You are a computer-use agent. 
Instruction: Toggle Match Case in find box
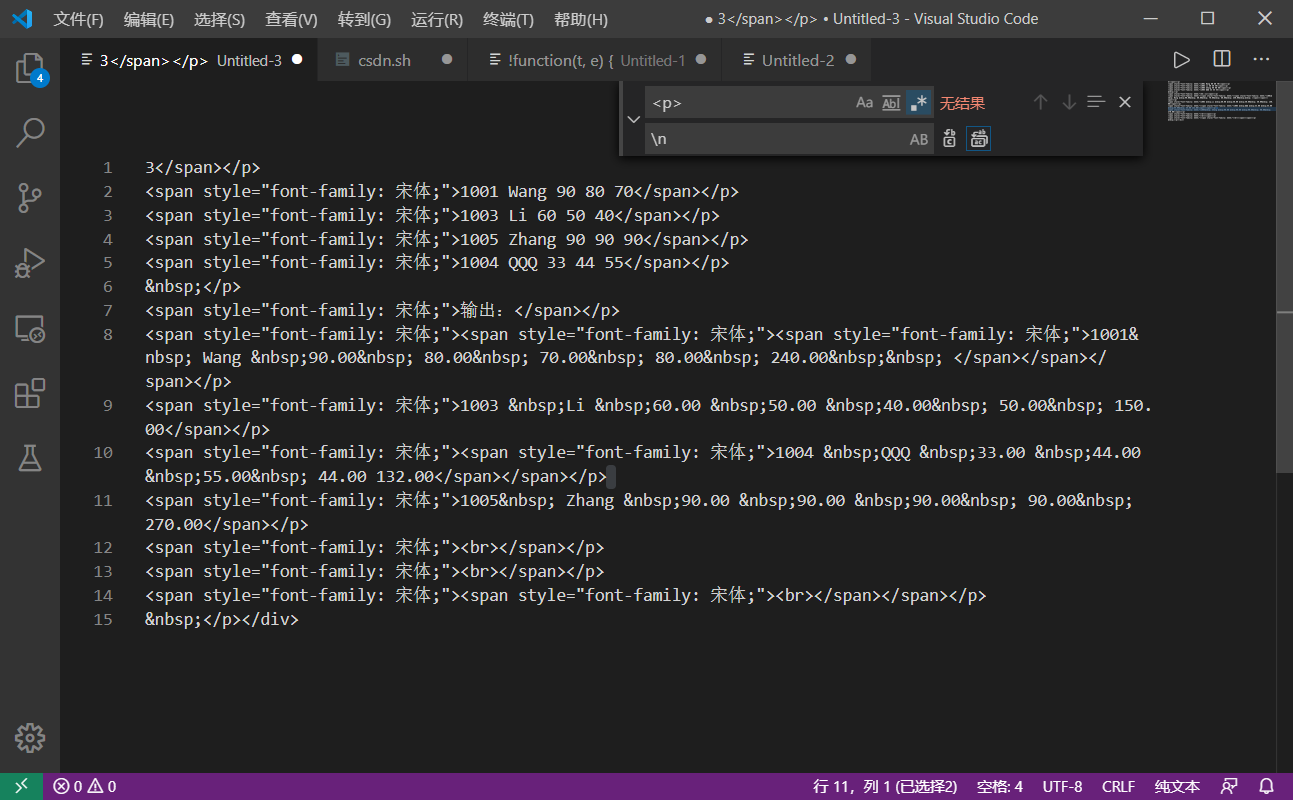(865, 102)
